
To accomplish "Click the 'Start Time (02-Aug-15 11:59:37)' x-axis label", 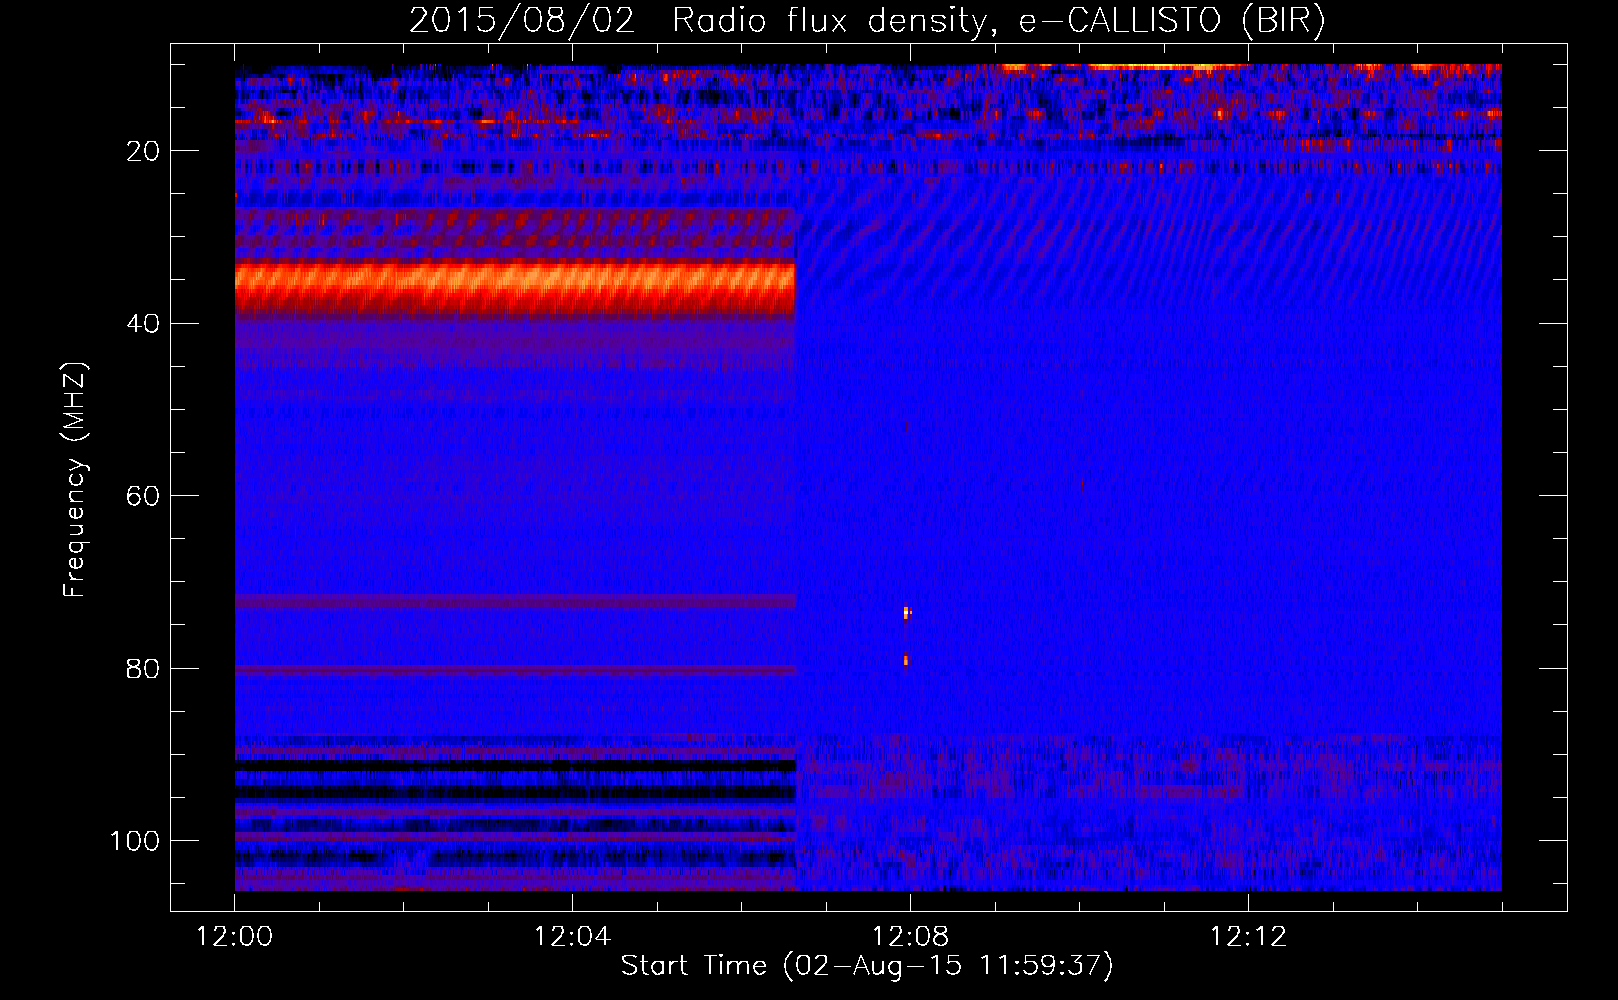I will click(x=867, y=966).
